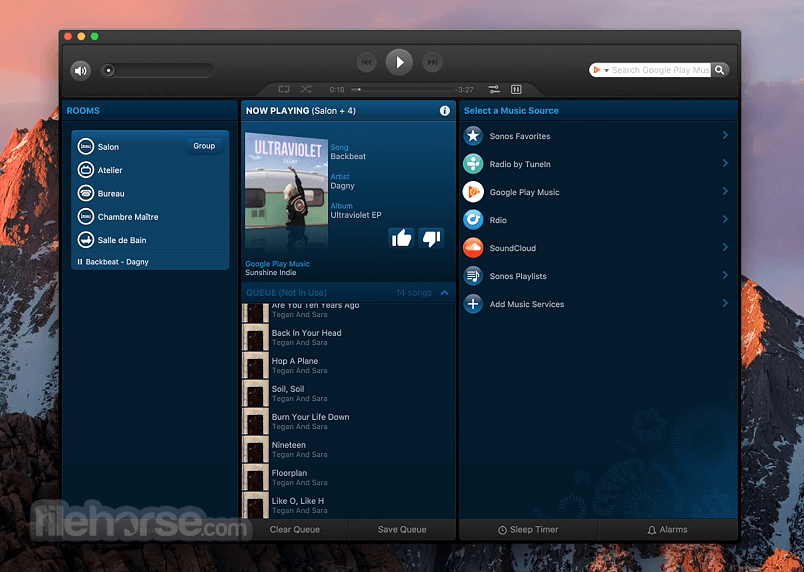Open SoundCloud music source
The height and width of the screenshot is (572, 804).
pyautogui.click(x=598, y=248)
